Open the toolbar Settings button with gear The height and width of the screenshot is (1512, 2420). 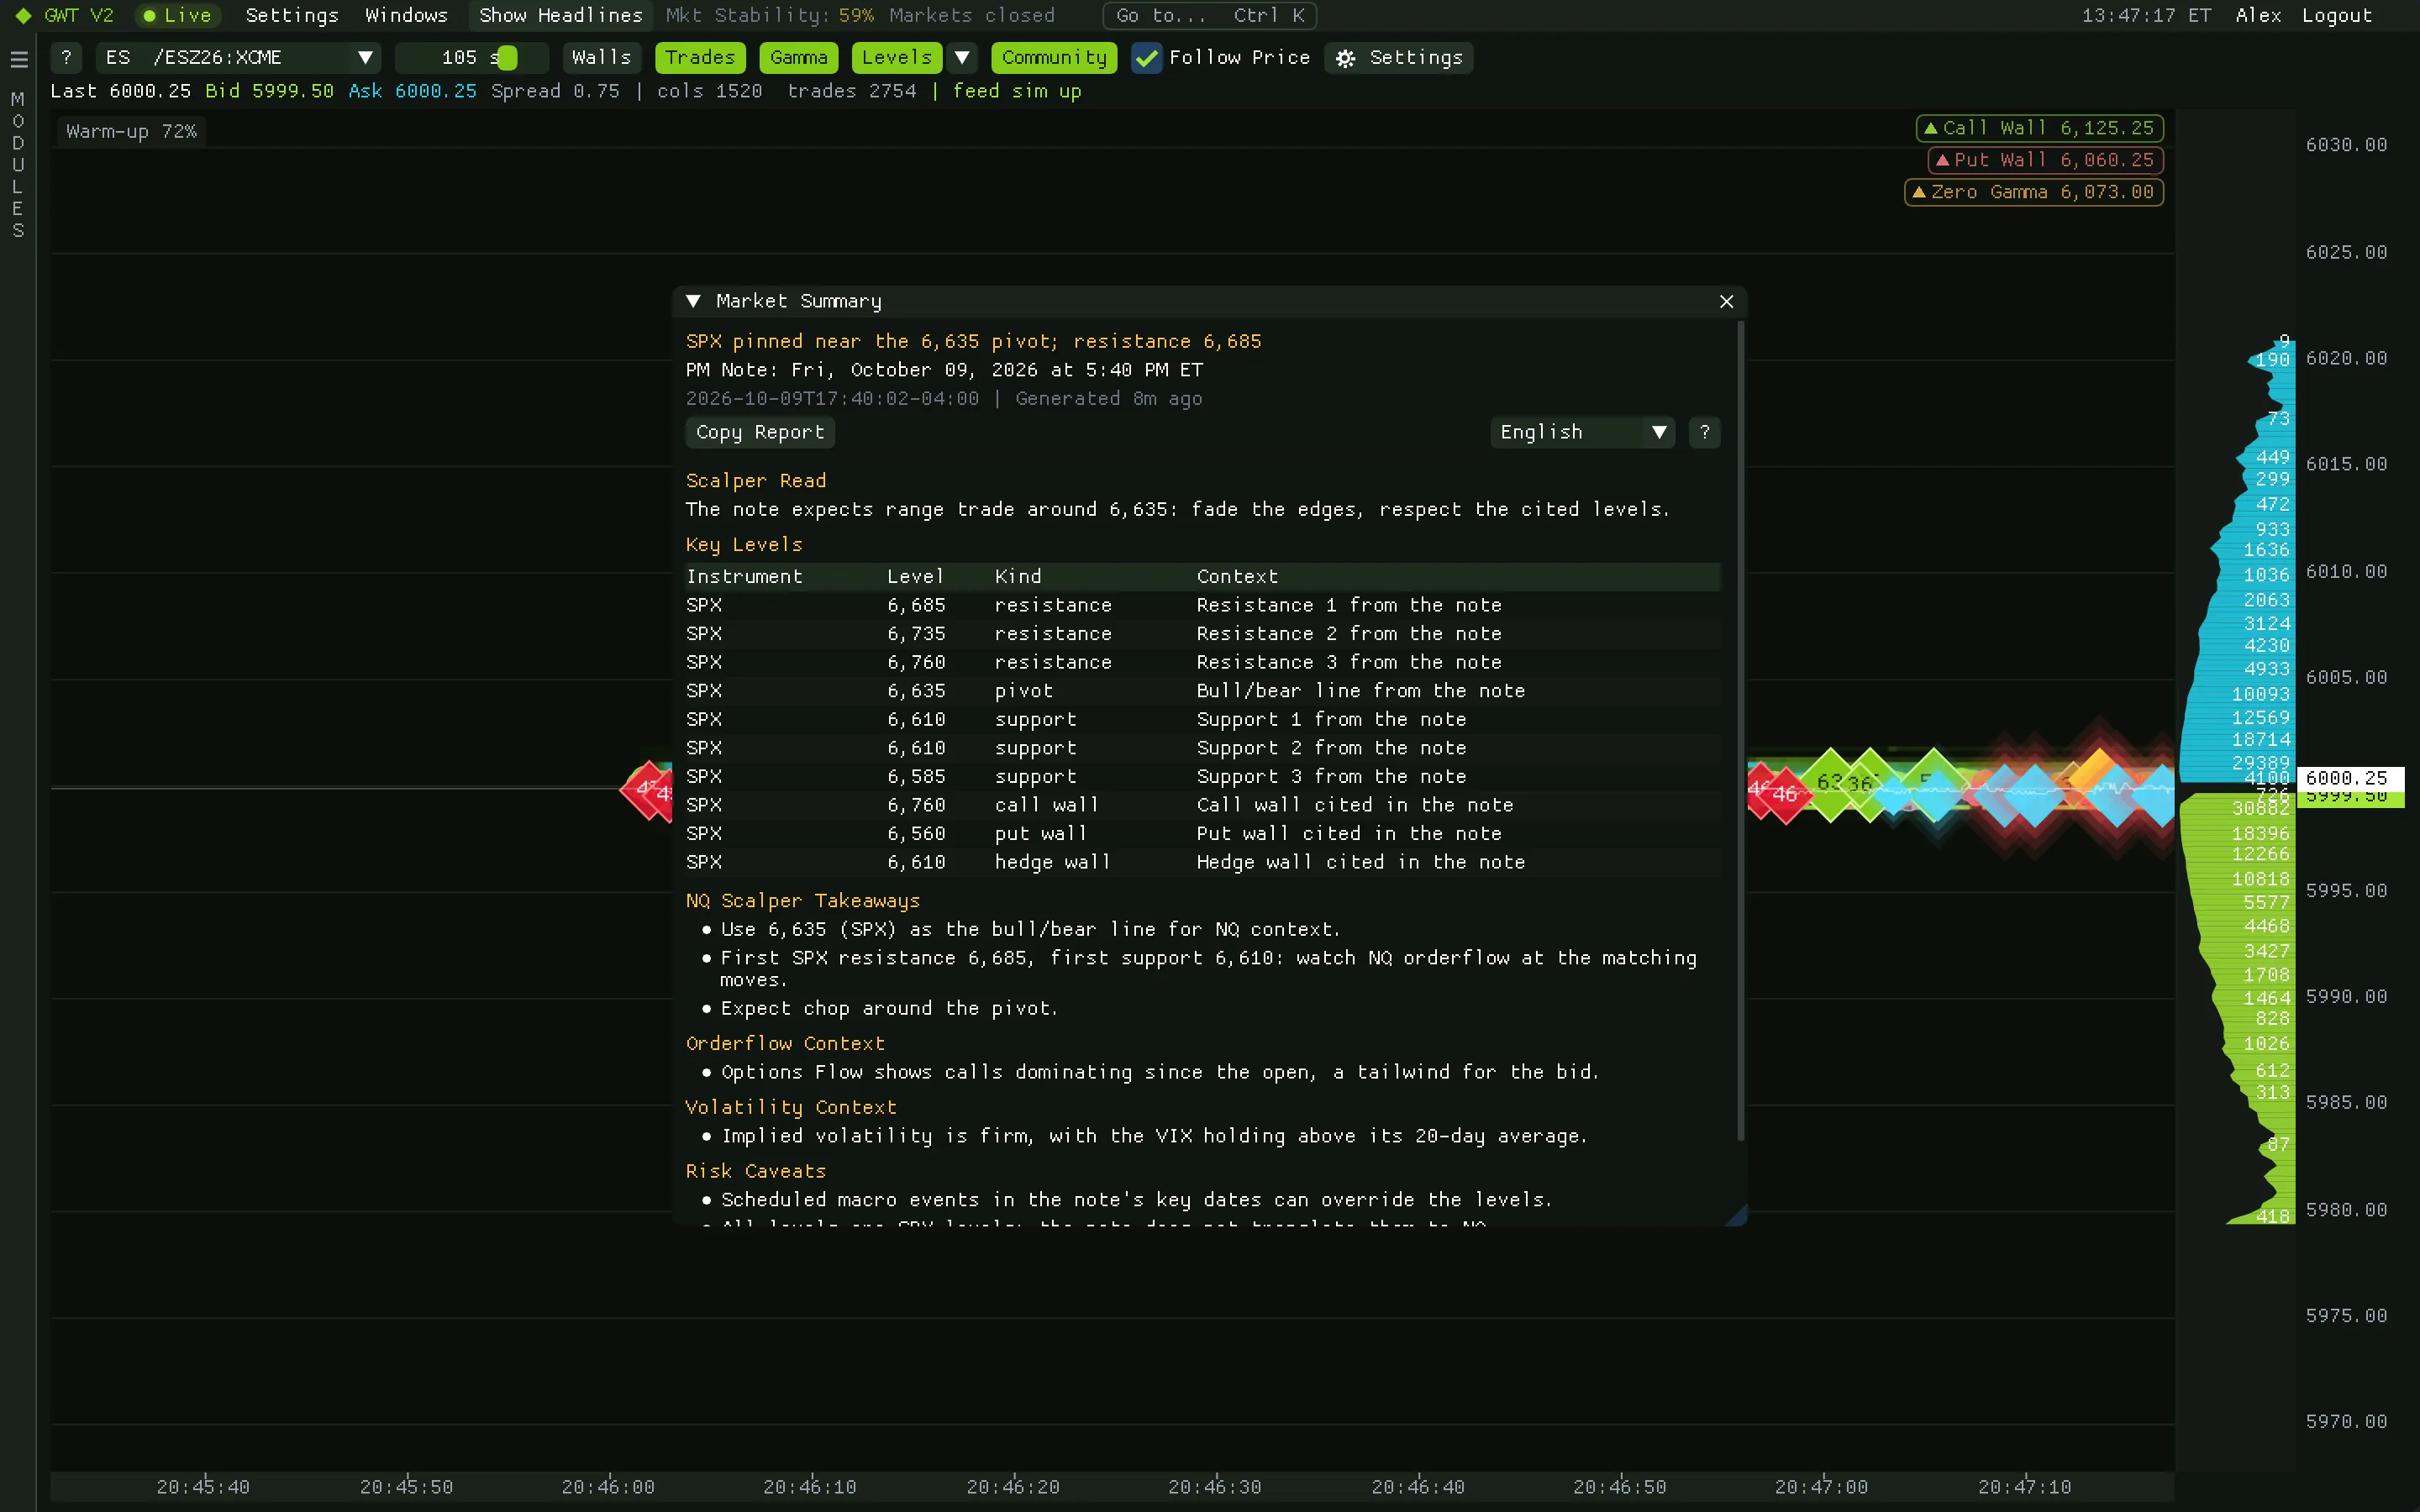[x=1399, y=58]
